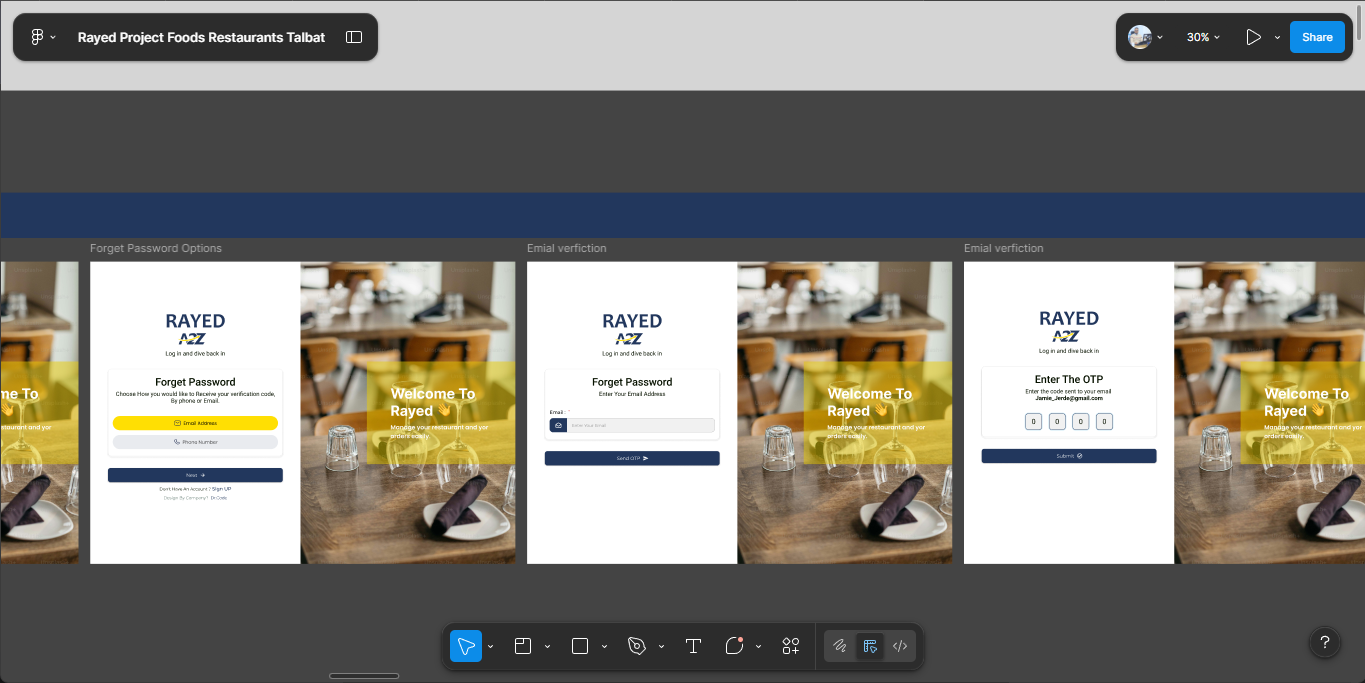Viewport: 1365px width, 683px height.
Task: Switch to Design mode toggle
Action: tap(870, 646)
